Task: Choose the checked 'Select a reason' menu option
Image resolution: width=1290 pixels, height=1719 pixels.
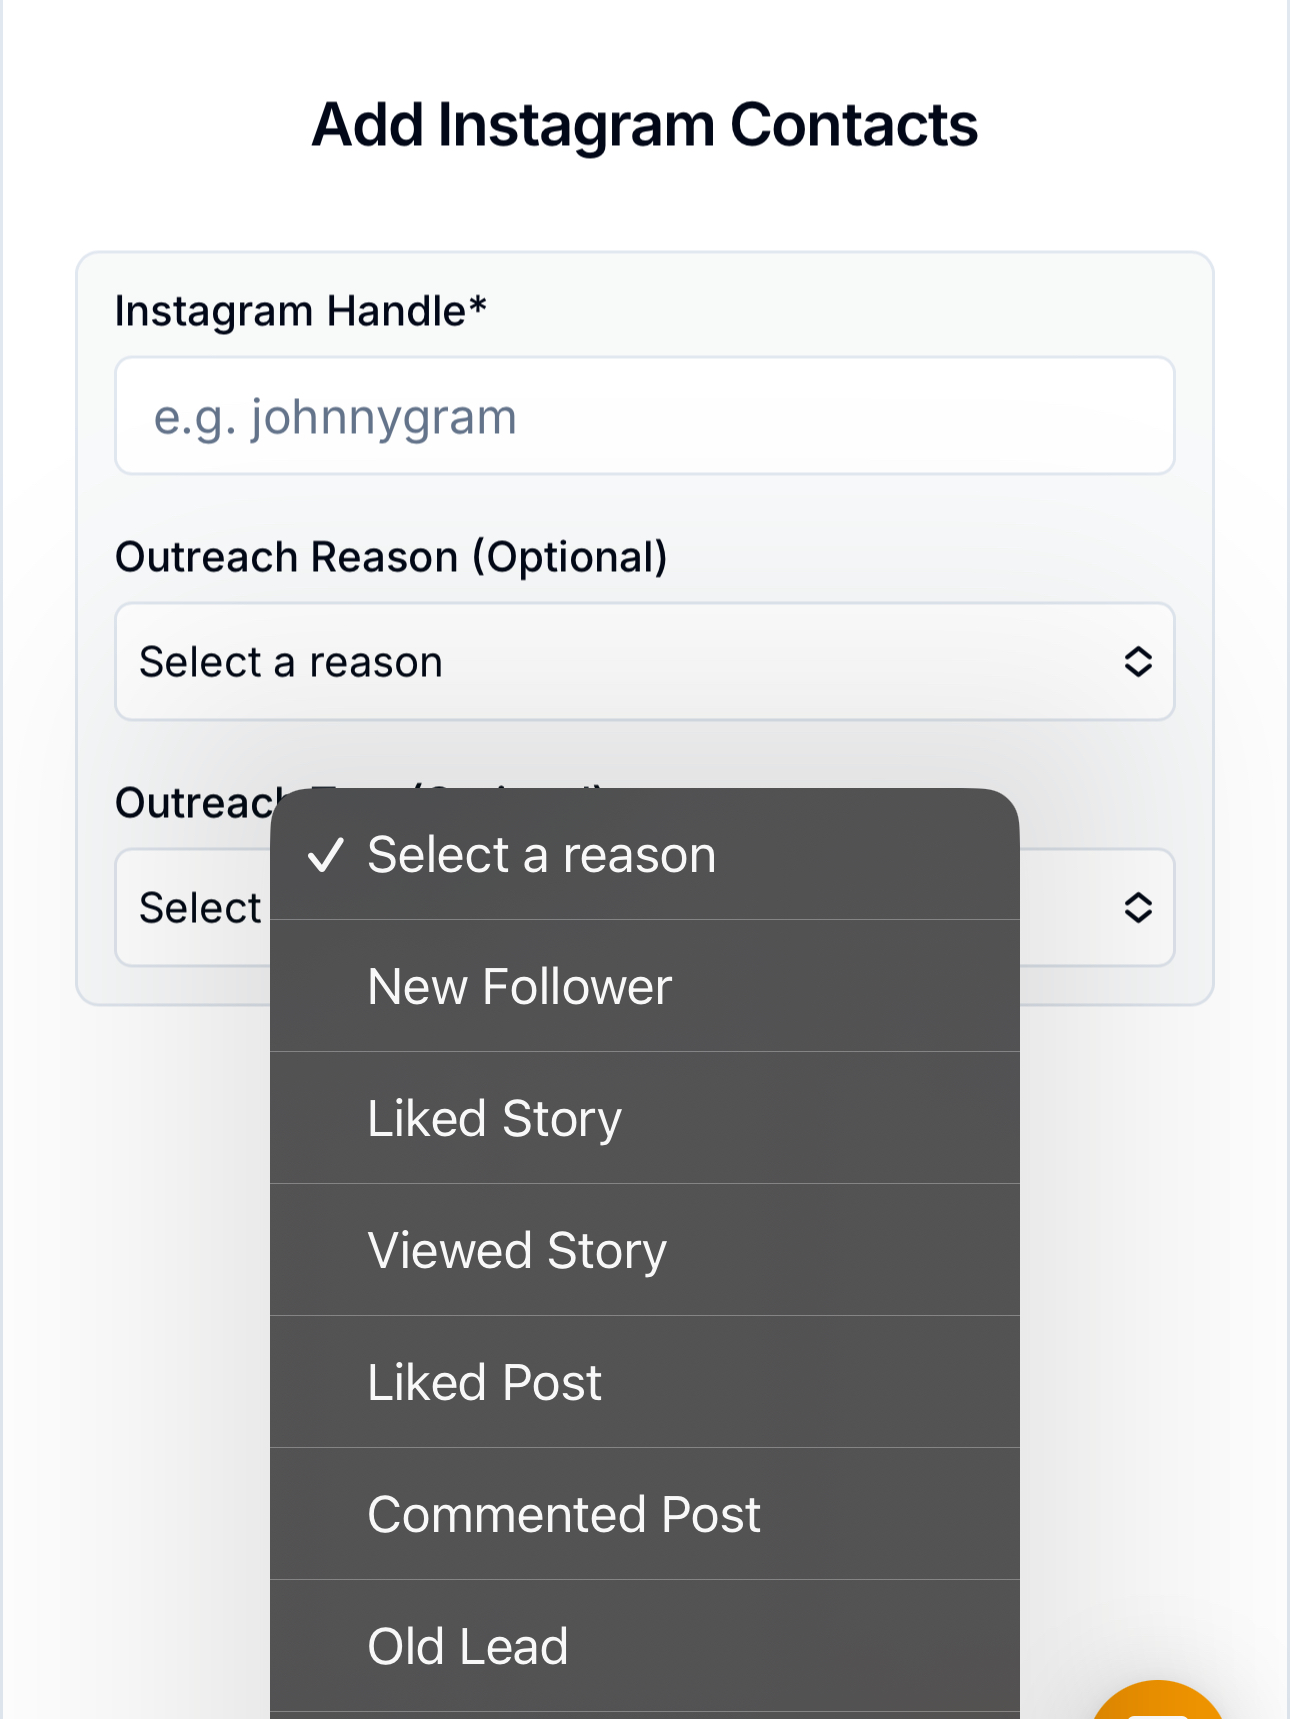Action: (542, 855)
